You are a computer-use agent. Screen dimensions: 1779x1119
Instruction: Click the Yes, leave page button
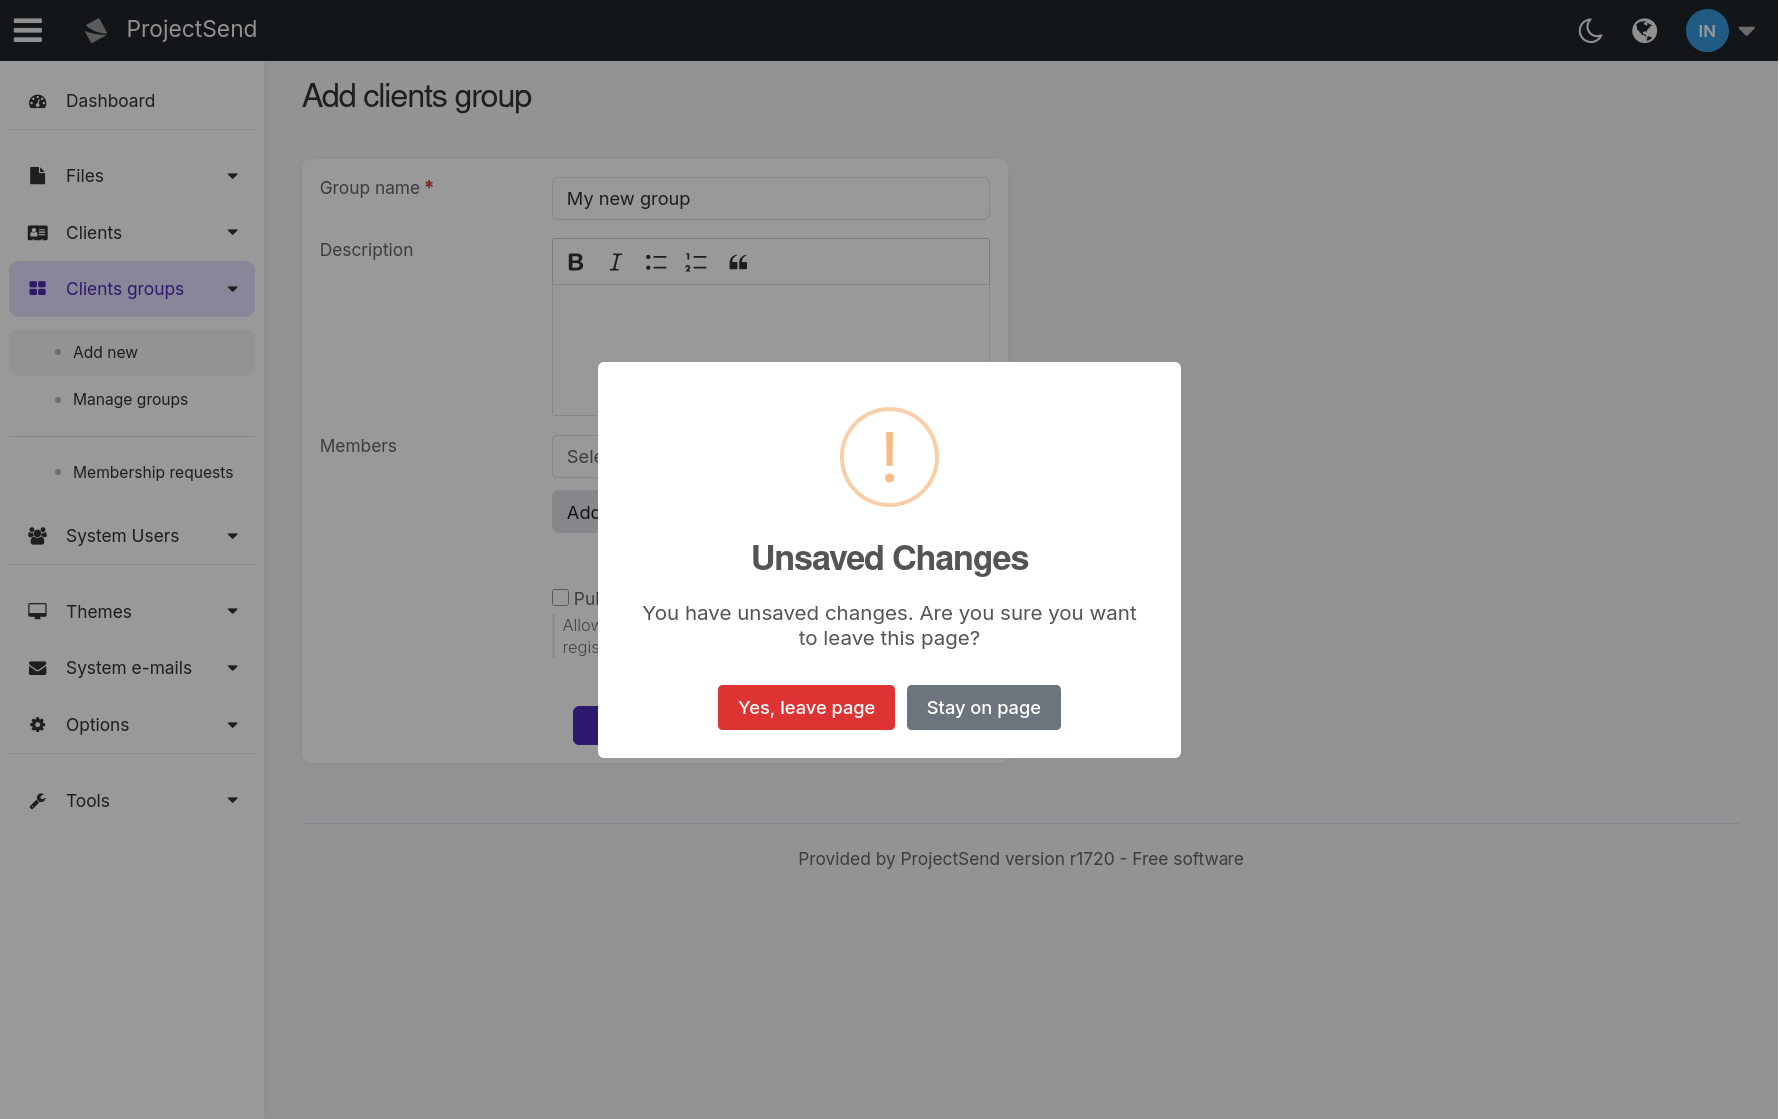pos(806,707)
